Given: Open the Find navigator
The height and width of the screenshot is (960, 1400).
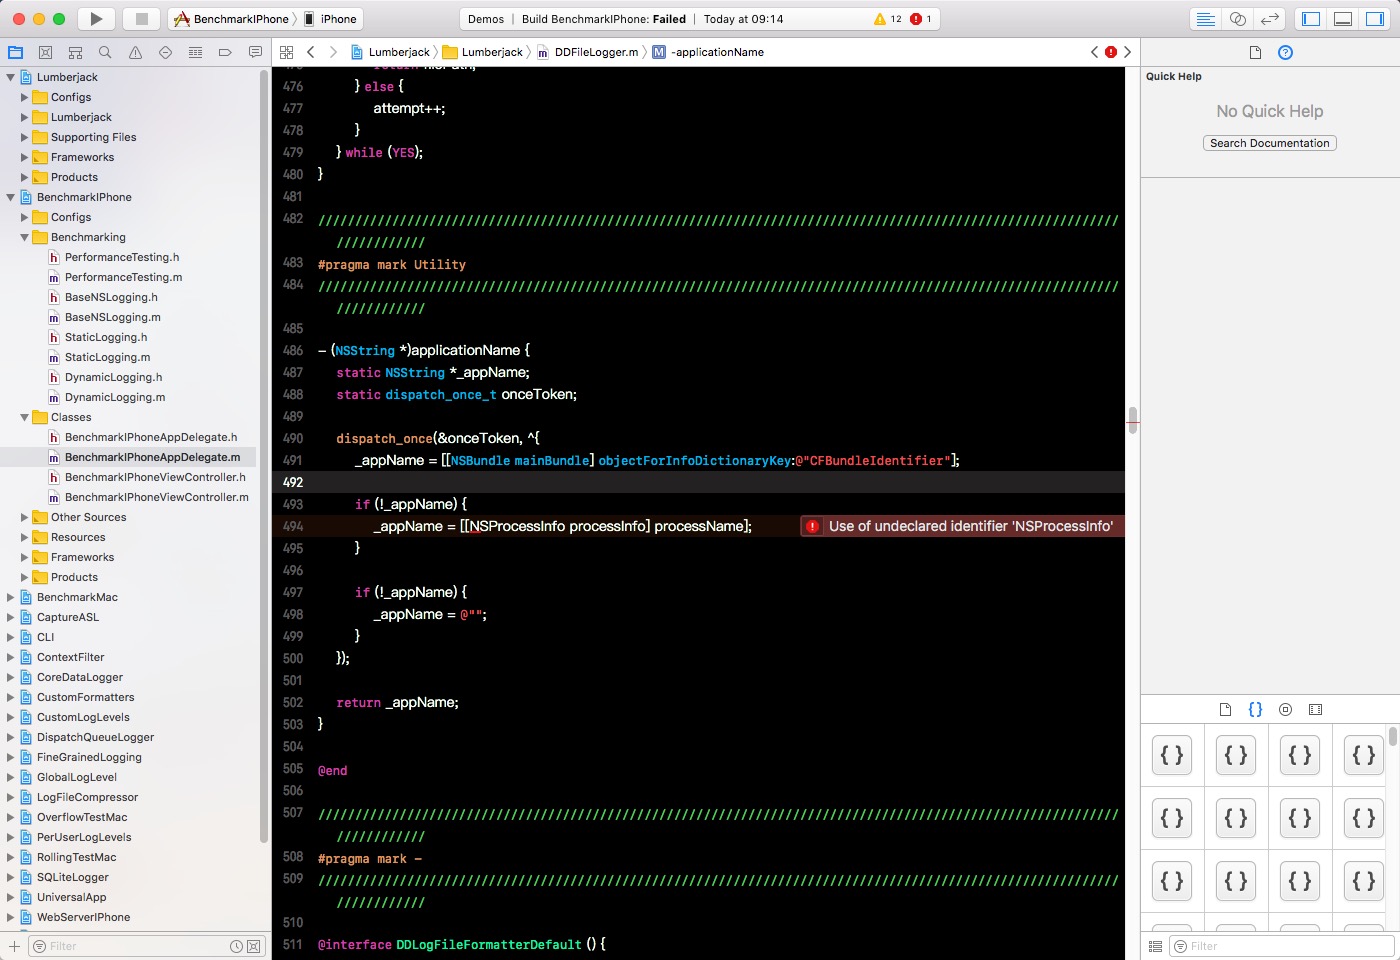Looking at the screenshot, I should coord(104,51).
